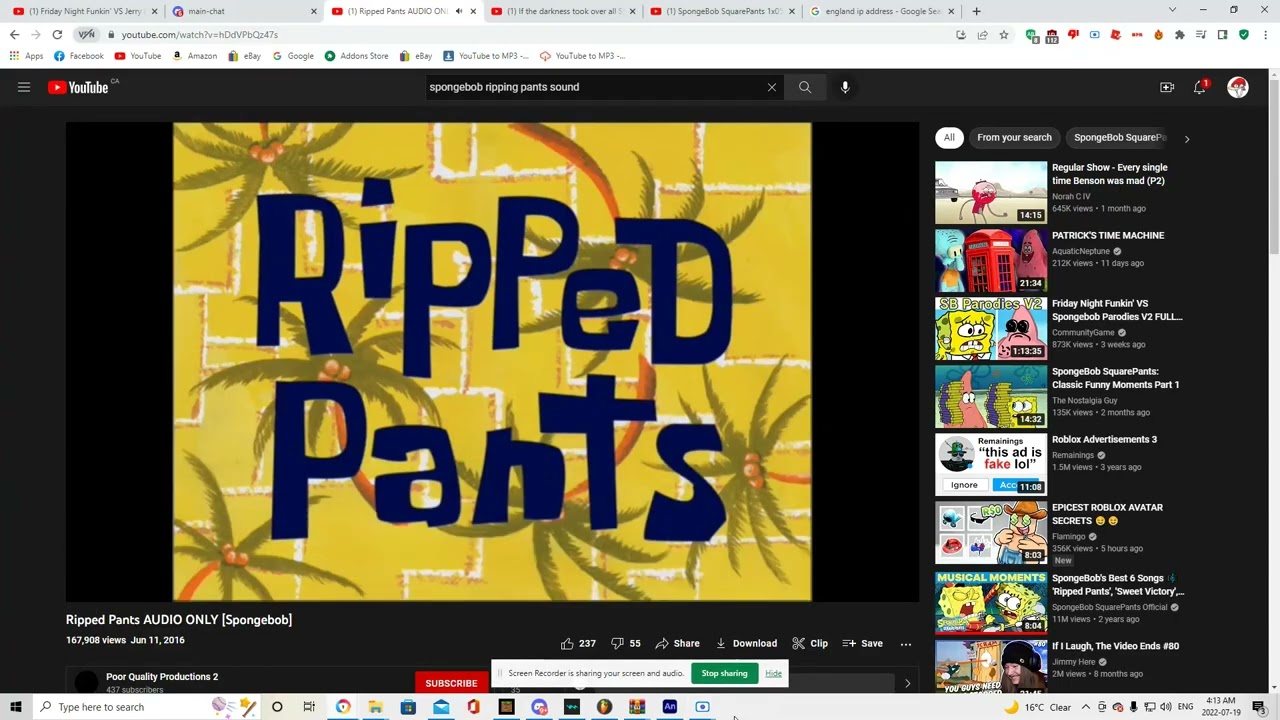Open Chrome three-dot menu

pos(1265,35)
